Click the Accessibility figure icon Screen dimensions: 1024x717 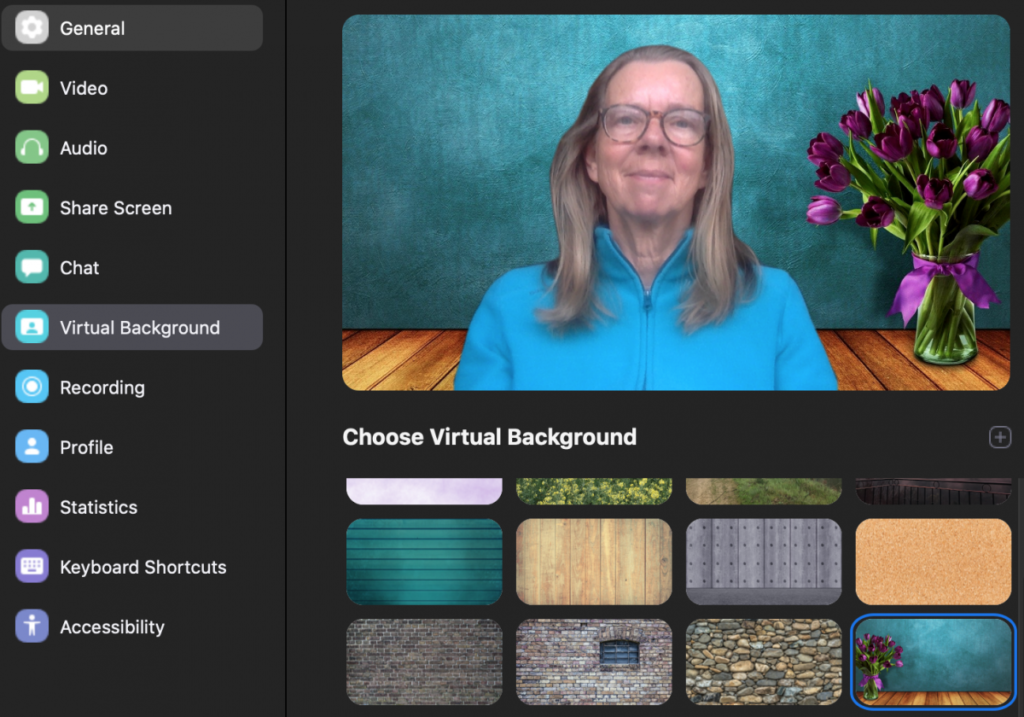coord(32,627)
